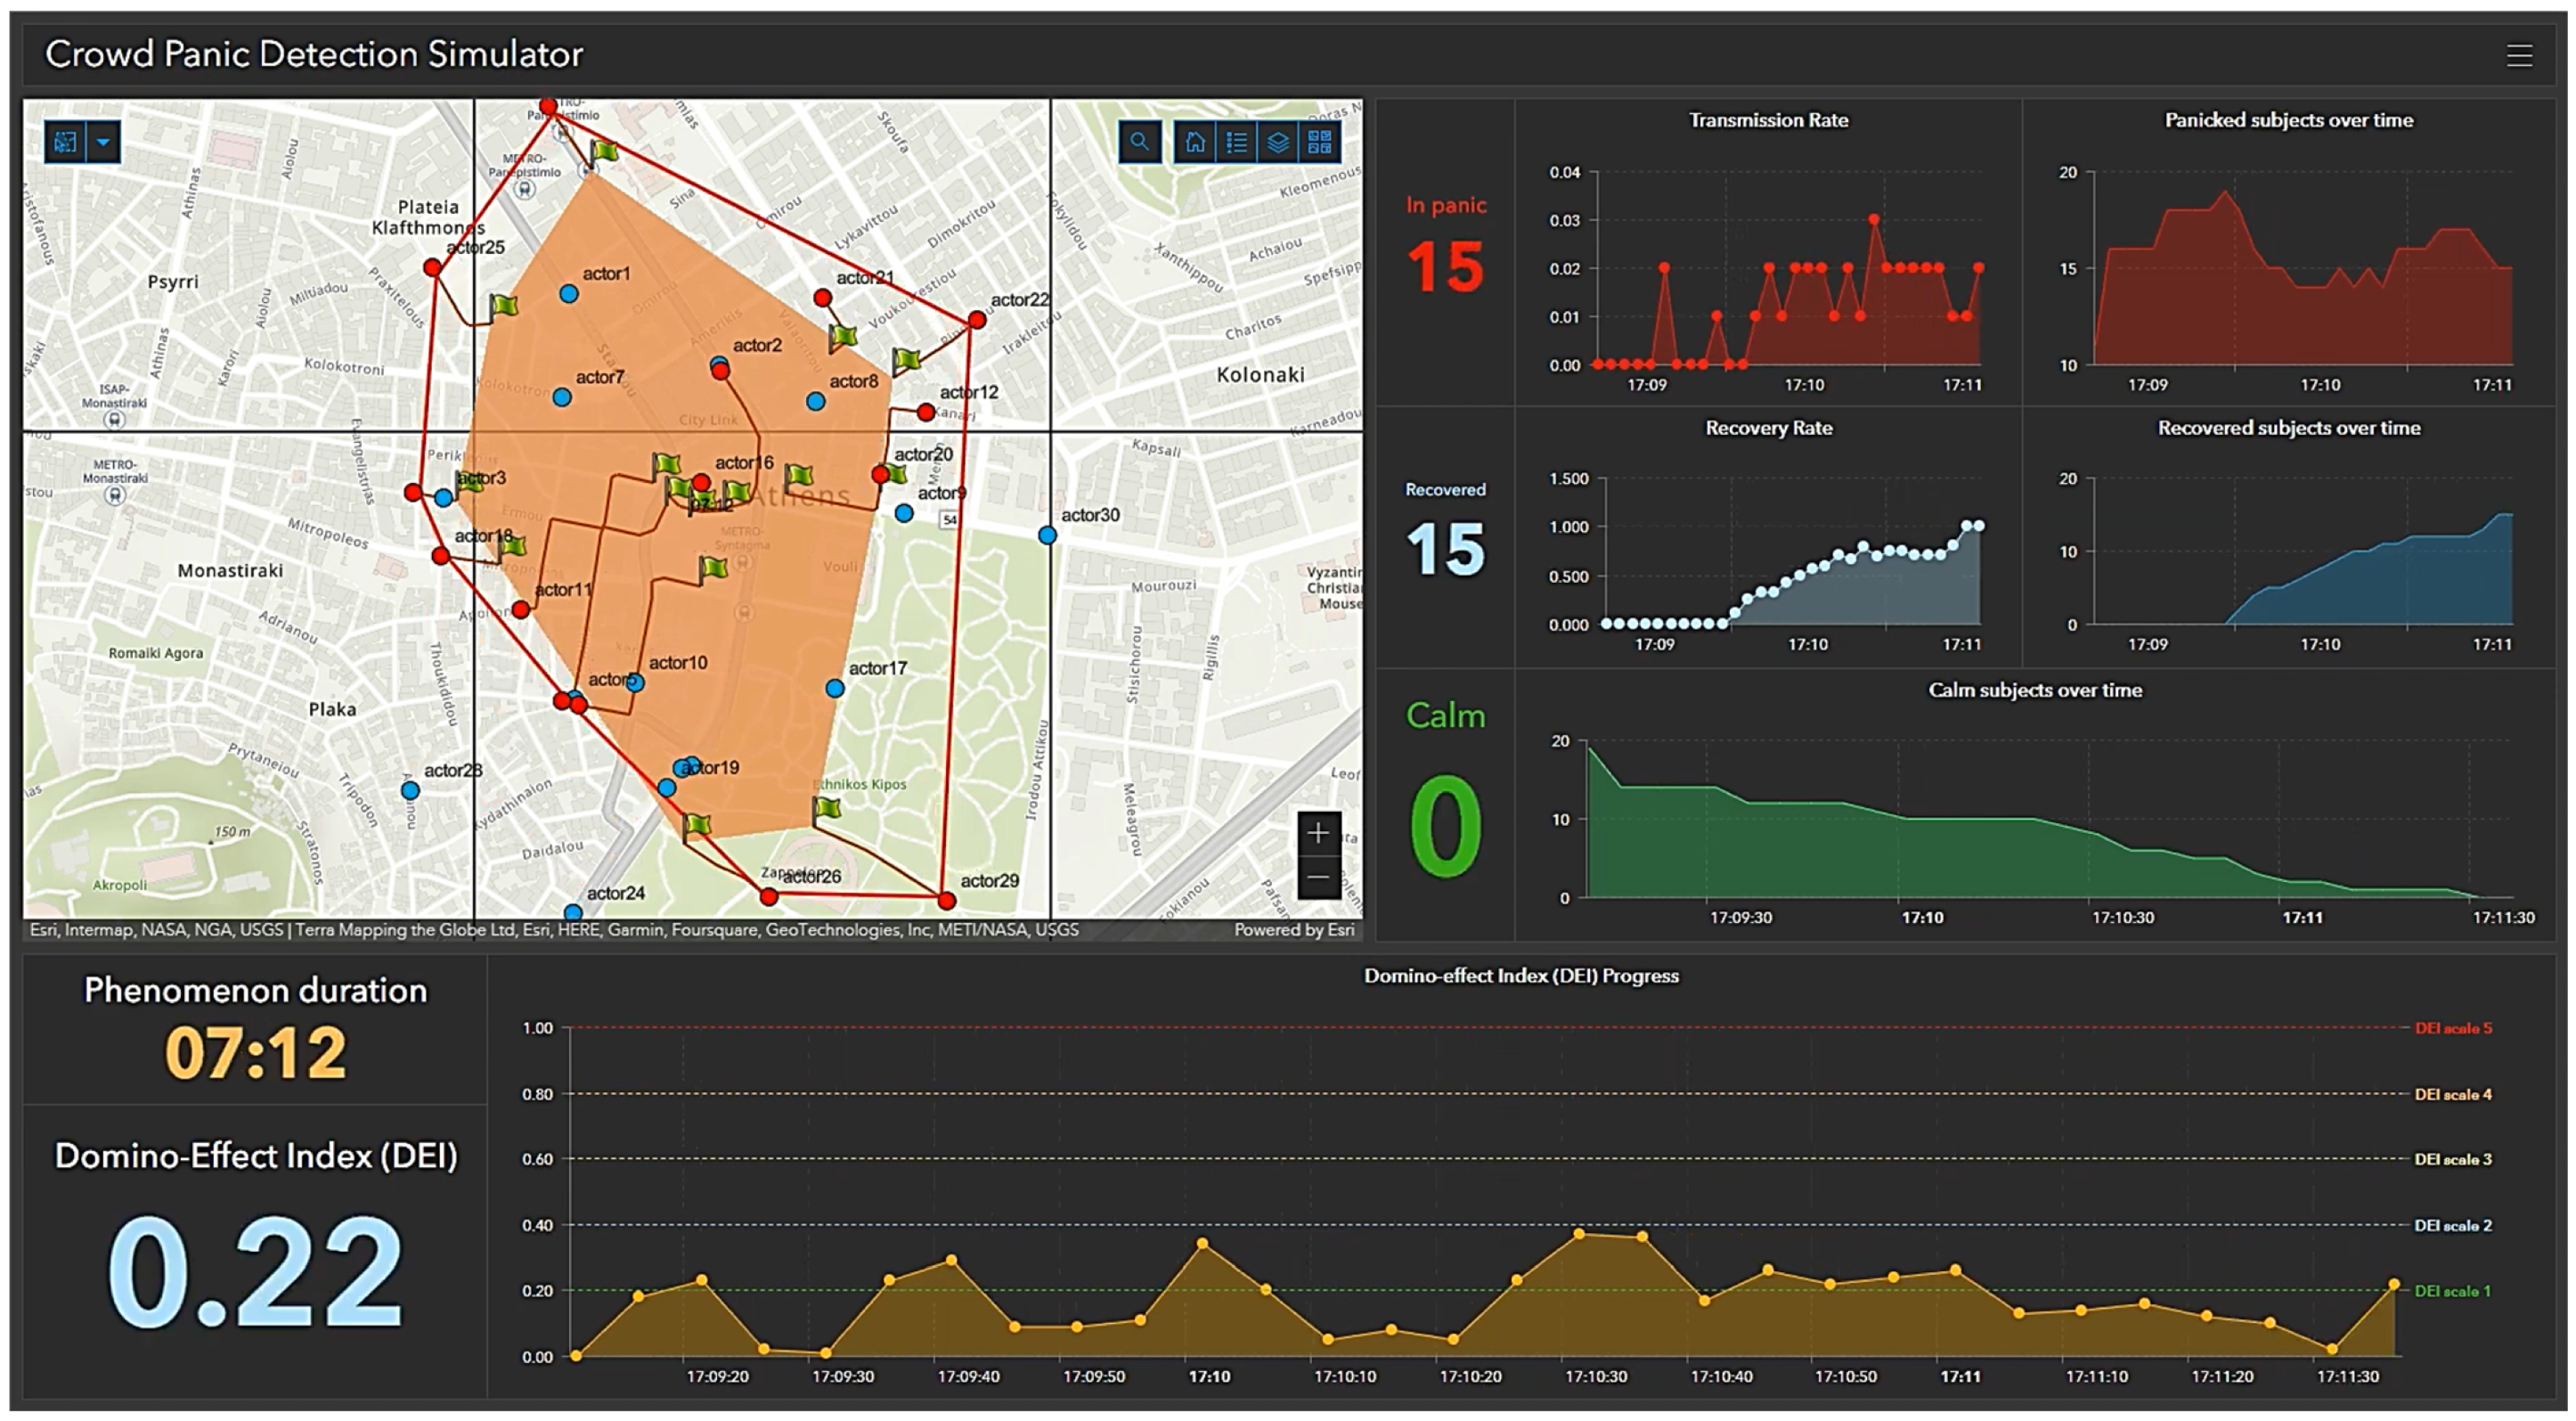Click the last point of Recovery Rate chart
The height and width of the screenshot is (1421, 2576).
[1978, 526]
